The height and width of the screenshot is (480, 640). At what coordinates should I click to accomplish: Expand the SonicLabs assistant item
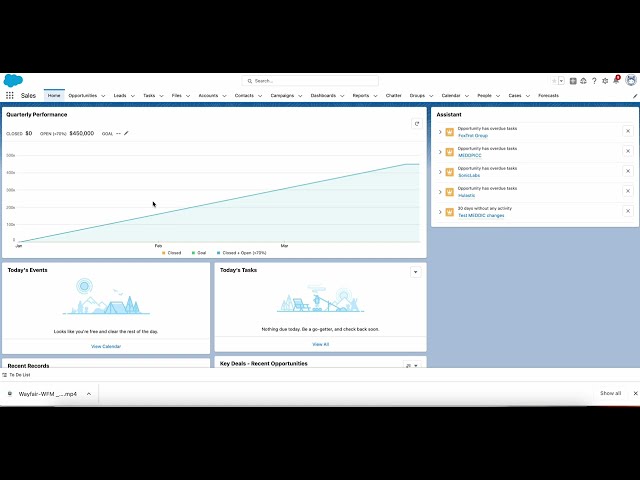pos(440,172)
